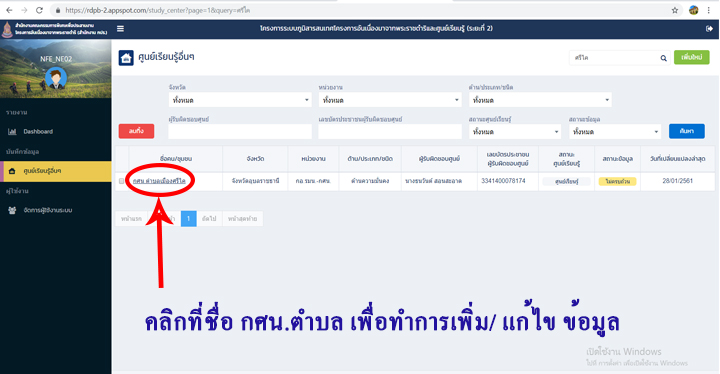Click the last modified date column header
Image resolution: width=720 pixels, height=374 pixels.
tap(678, 159)
